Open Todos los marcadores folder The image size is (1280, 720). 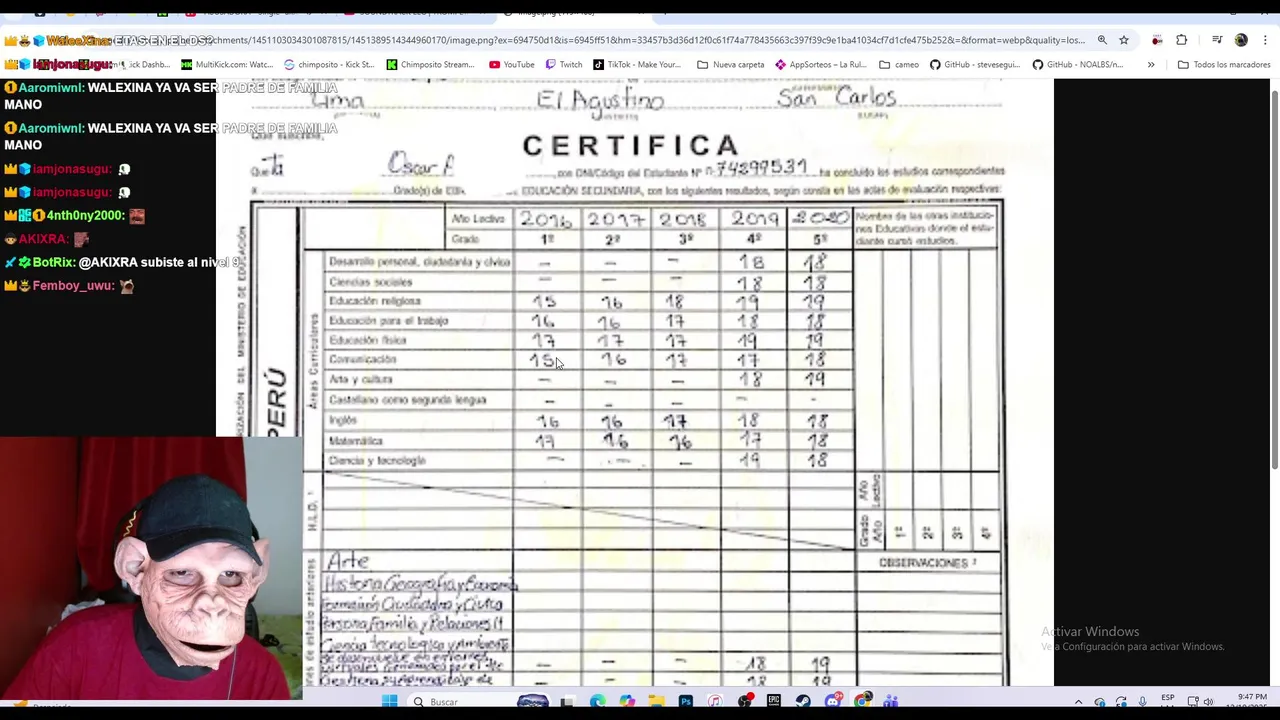(1224, 64)
